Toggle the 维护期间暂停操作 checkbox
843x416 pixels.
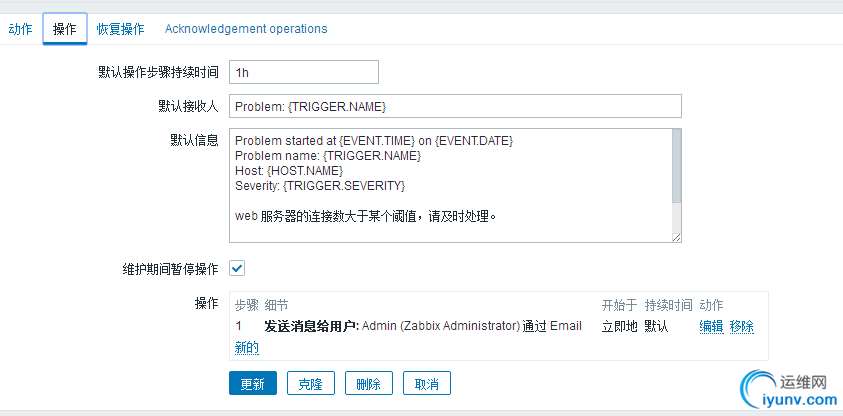237,268
